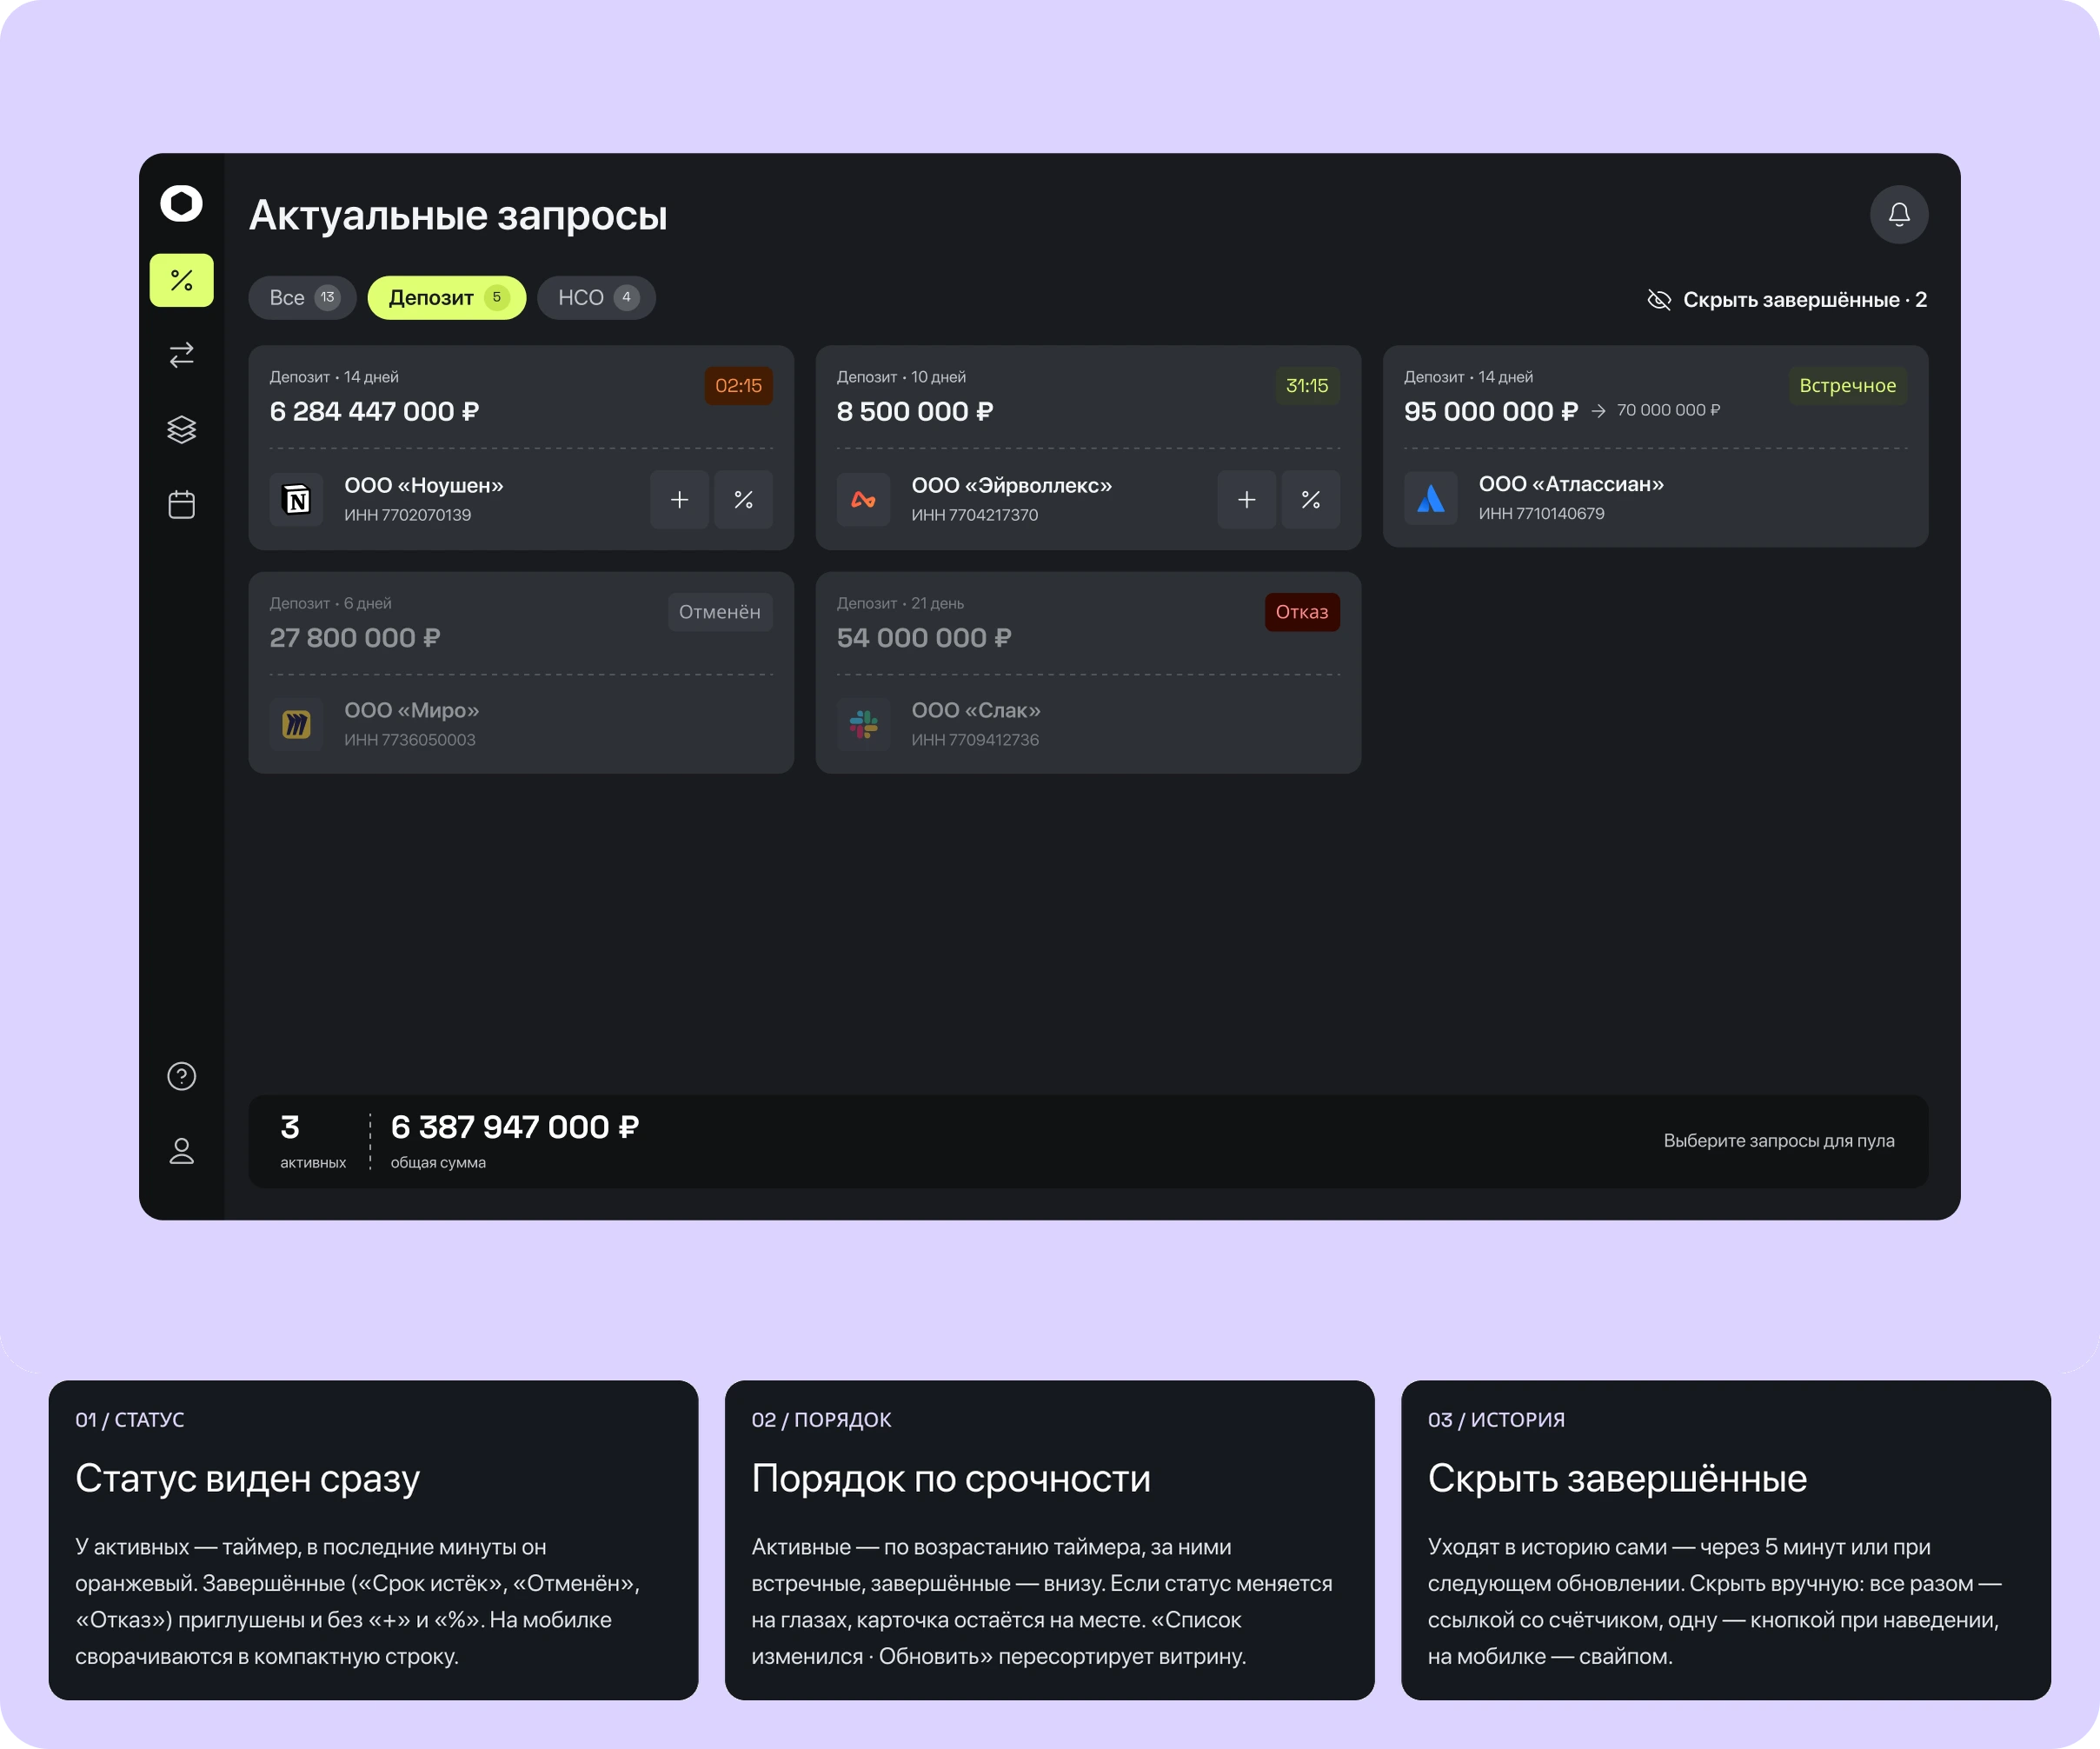The height and width of the screenshot is (1749, 2100).
Task: Click the 54 000 000 ₽ refused amount
Action: (x=924, y=638)
